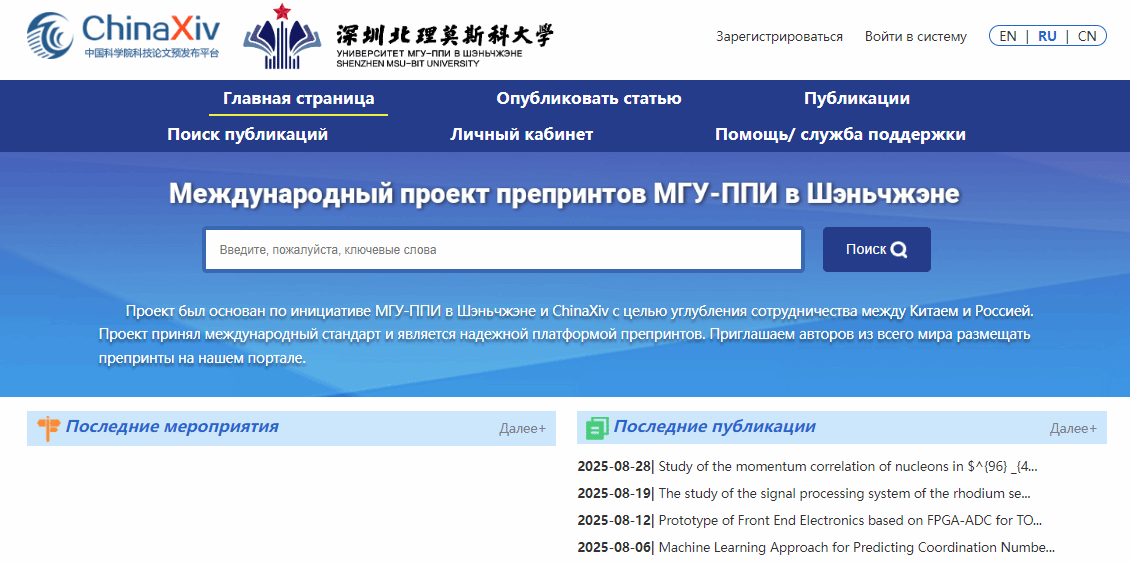Open Главная страница menu item
The image size is (1130, 564).
[x=298, y=98]
